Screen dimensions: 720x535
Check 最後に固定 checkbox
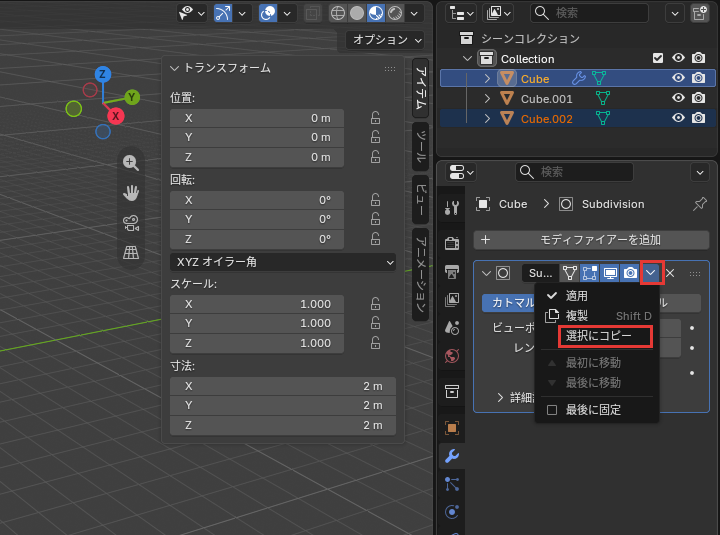click(552, 410)
